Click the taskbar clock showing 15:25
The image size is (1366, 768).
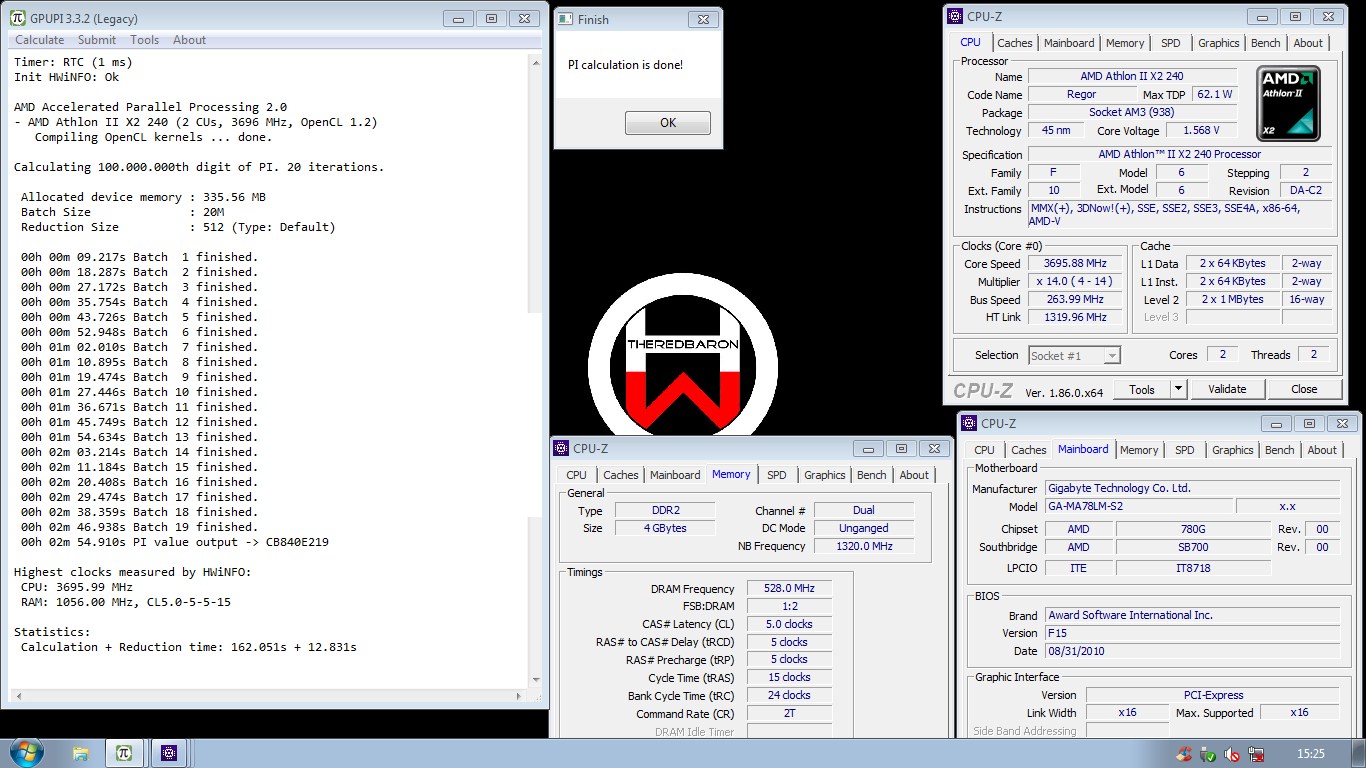tap(1310, 754)
